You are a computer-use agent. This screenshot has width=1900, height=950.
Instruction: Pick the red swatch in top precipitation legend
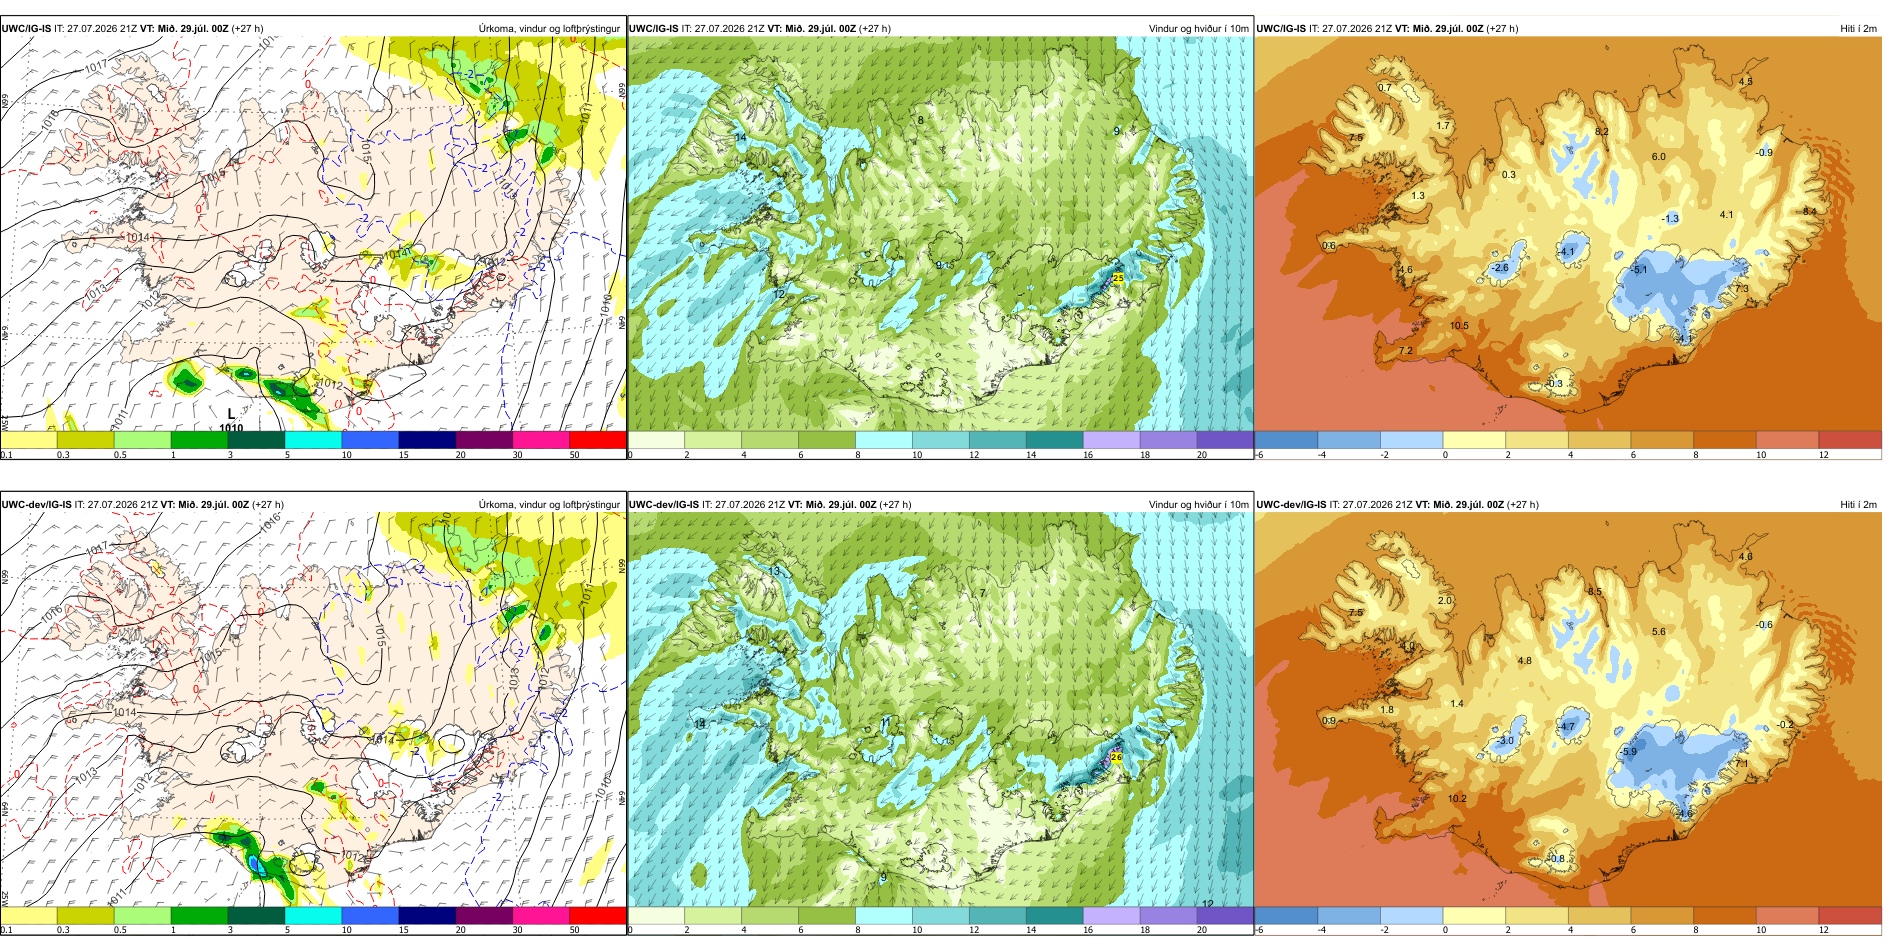coord(597,440)
